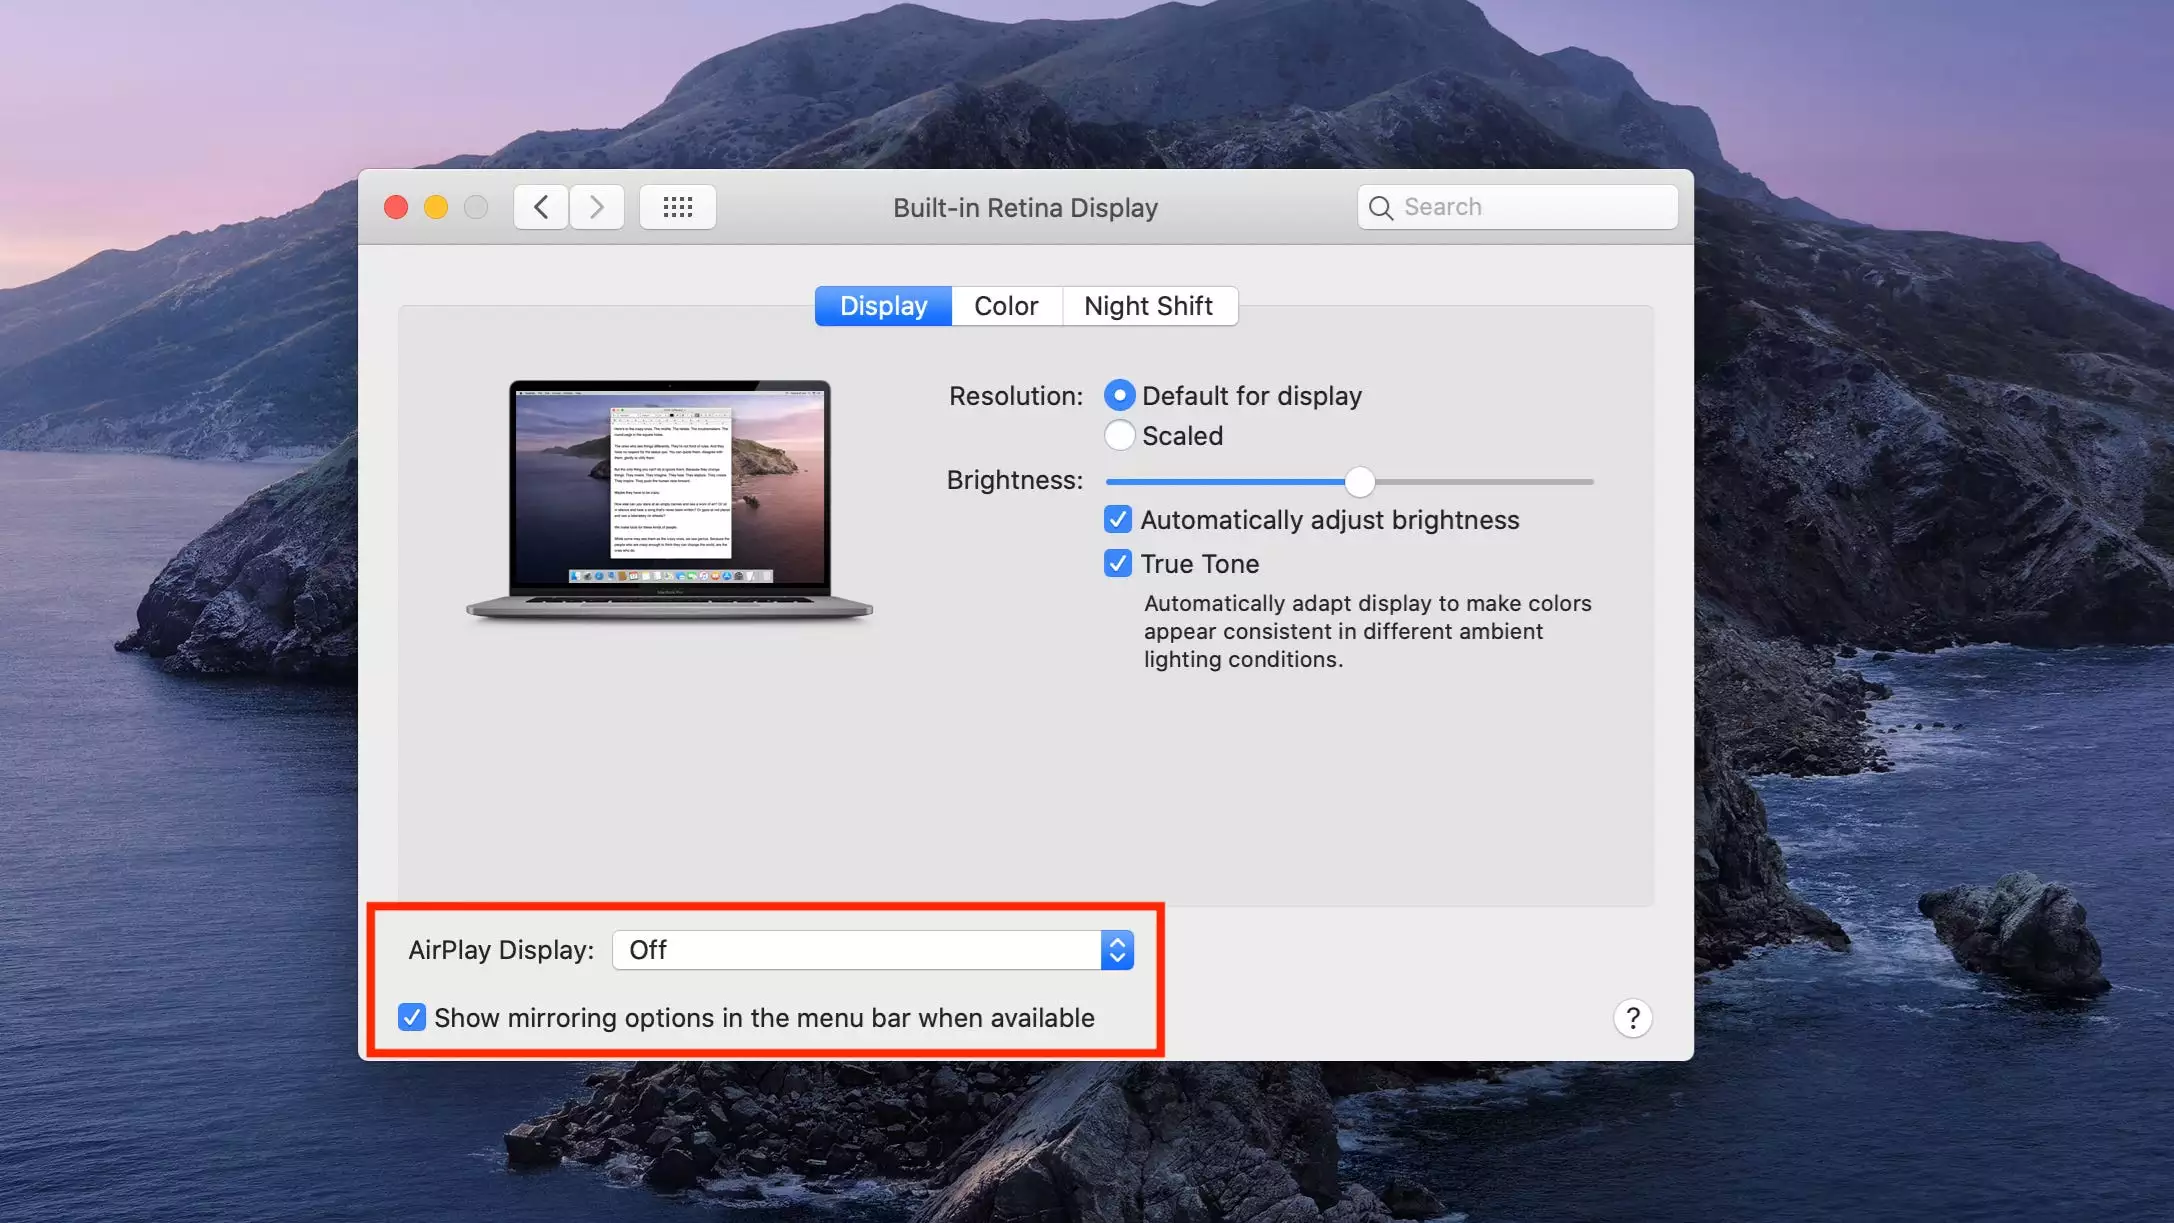Click the red close window button

tap(396, 207)
